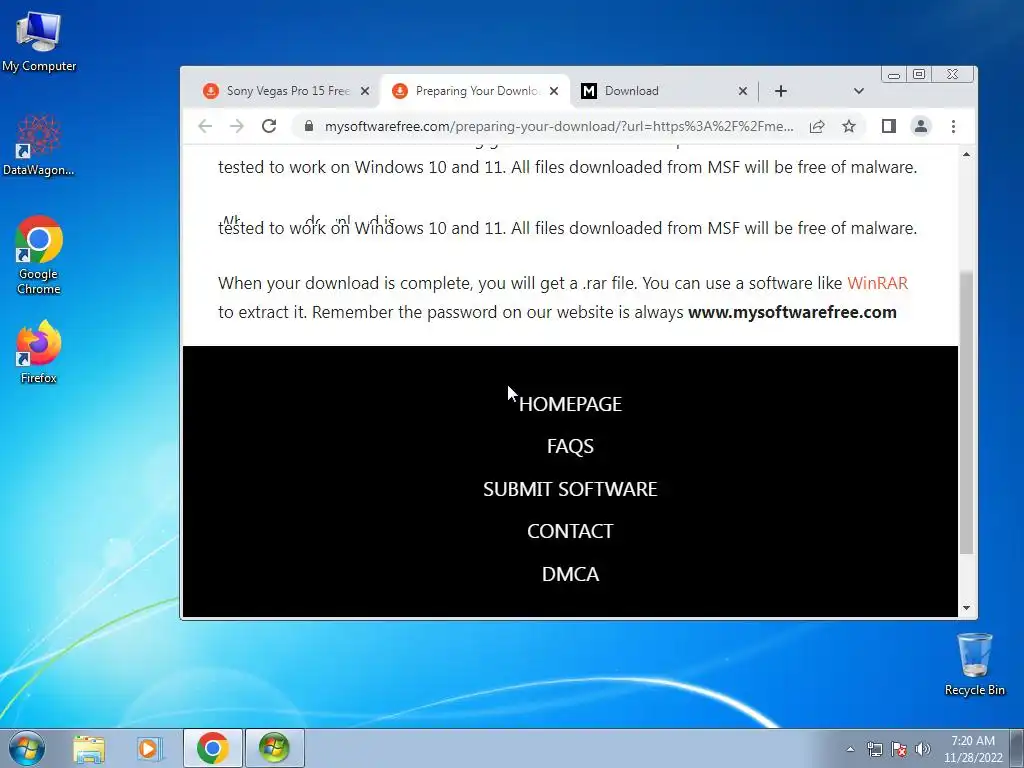Show hidden system tray icons

[x=850, y=749]
